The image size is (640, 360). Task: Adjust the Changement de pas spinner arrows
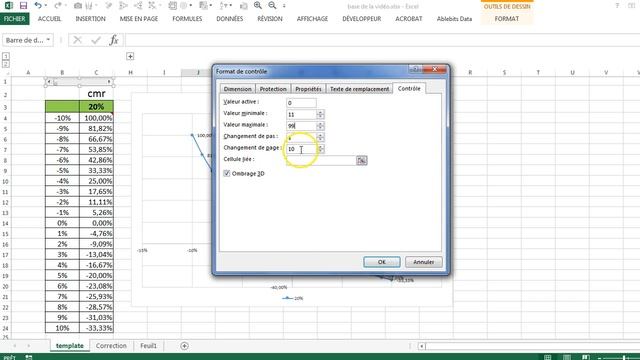[320, 137]
